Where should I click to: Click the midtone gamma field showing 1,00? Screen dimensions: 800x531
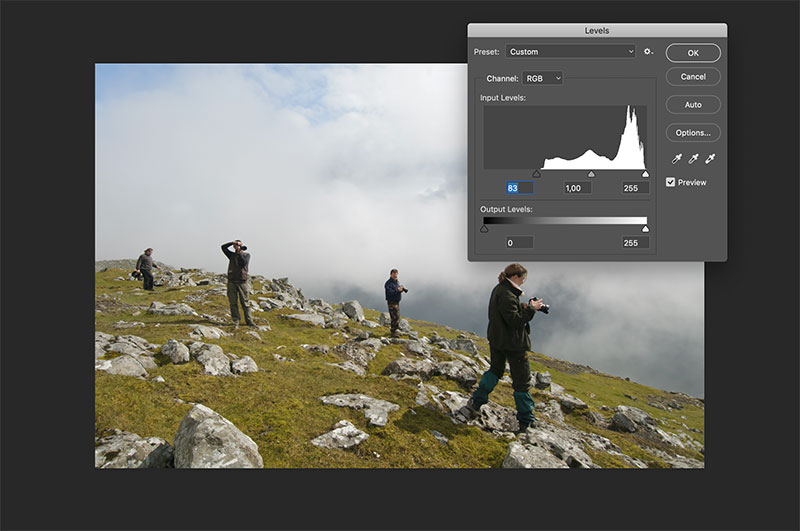pos(574,188)
